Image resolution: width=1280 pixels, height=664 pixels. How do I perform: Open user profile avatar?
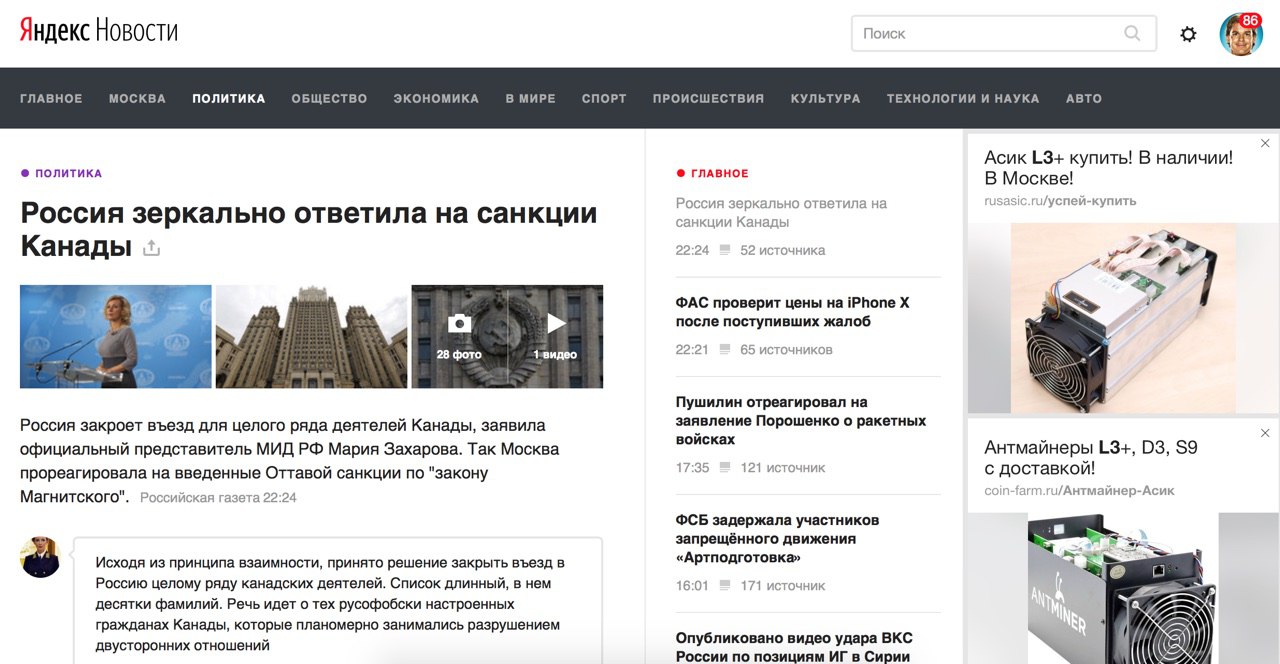(1240, 34)
